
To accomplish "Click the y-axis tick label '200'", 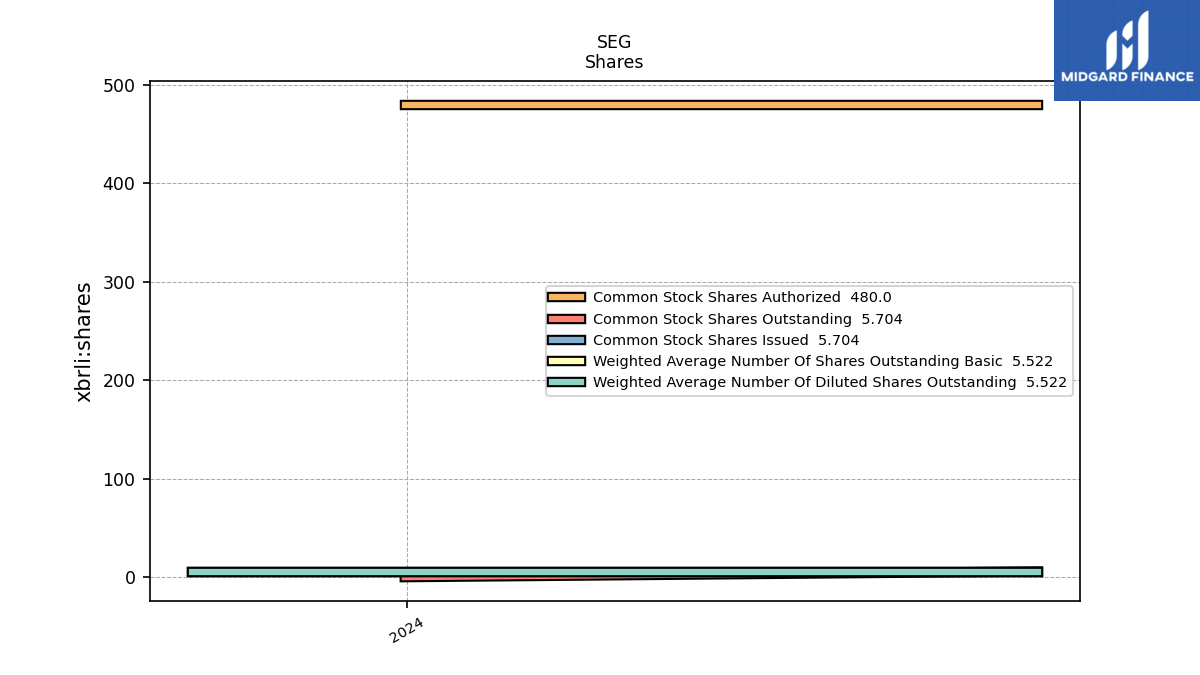I will coord(119,381).
